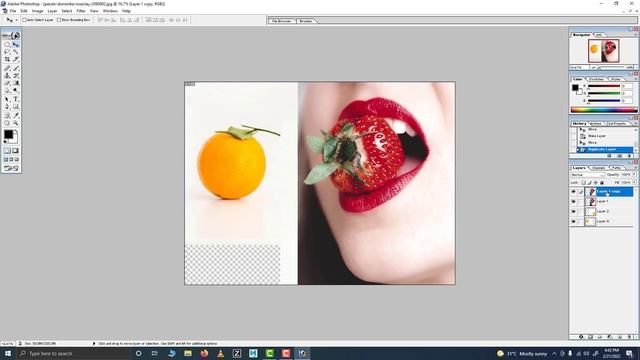The image size is (640, 360).
Task: Enable the Auto Select Layer checkbox
Action: 24,20
